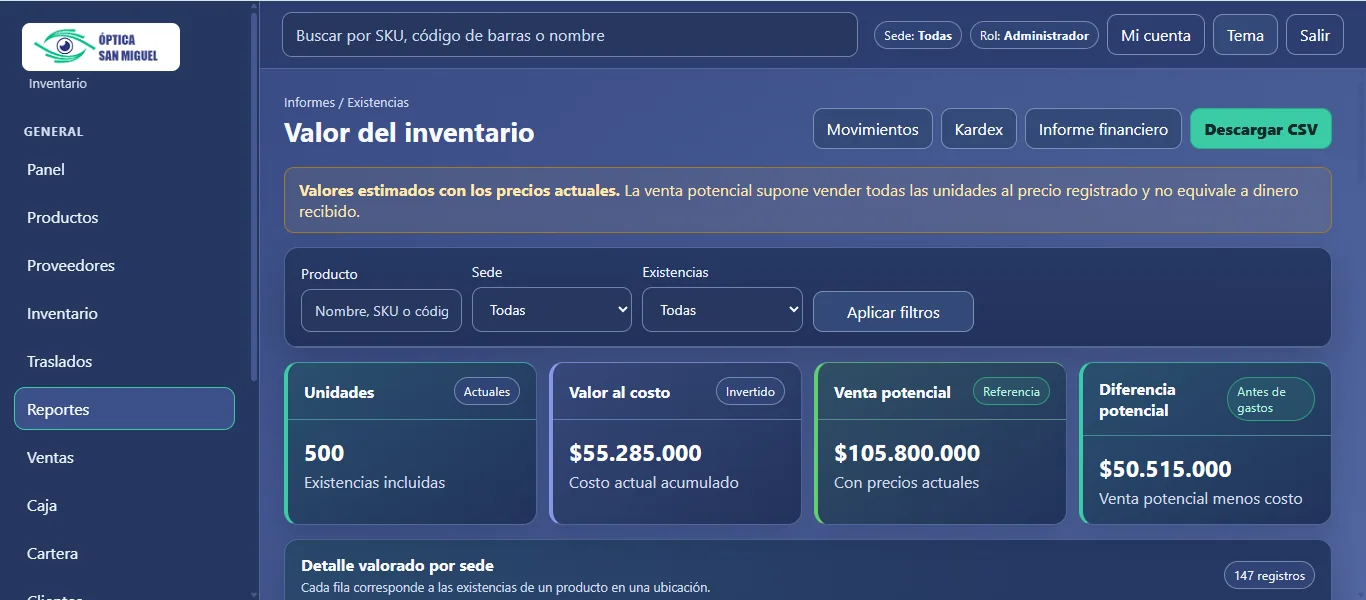
Task: Open the Panel menu item
Action: 124,170
